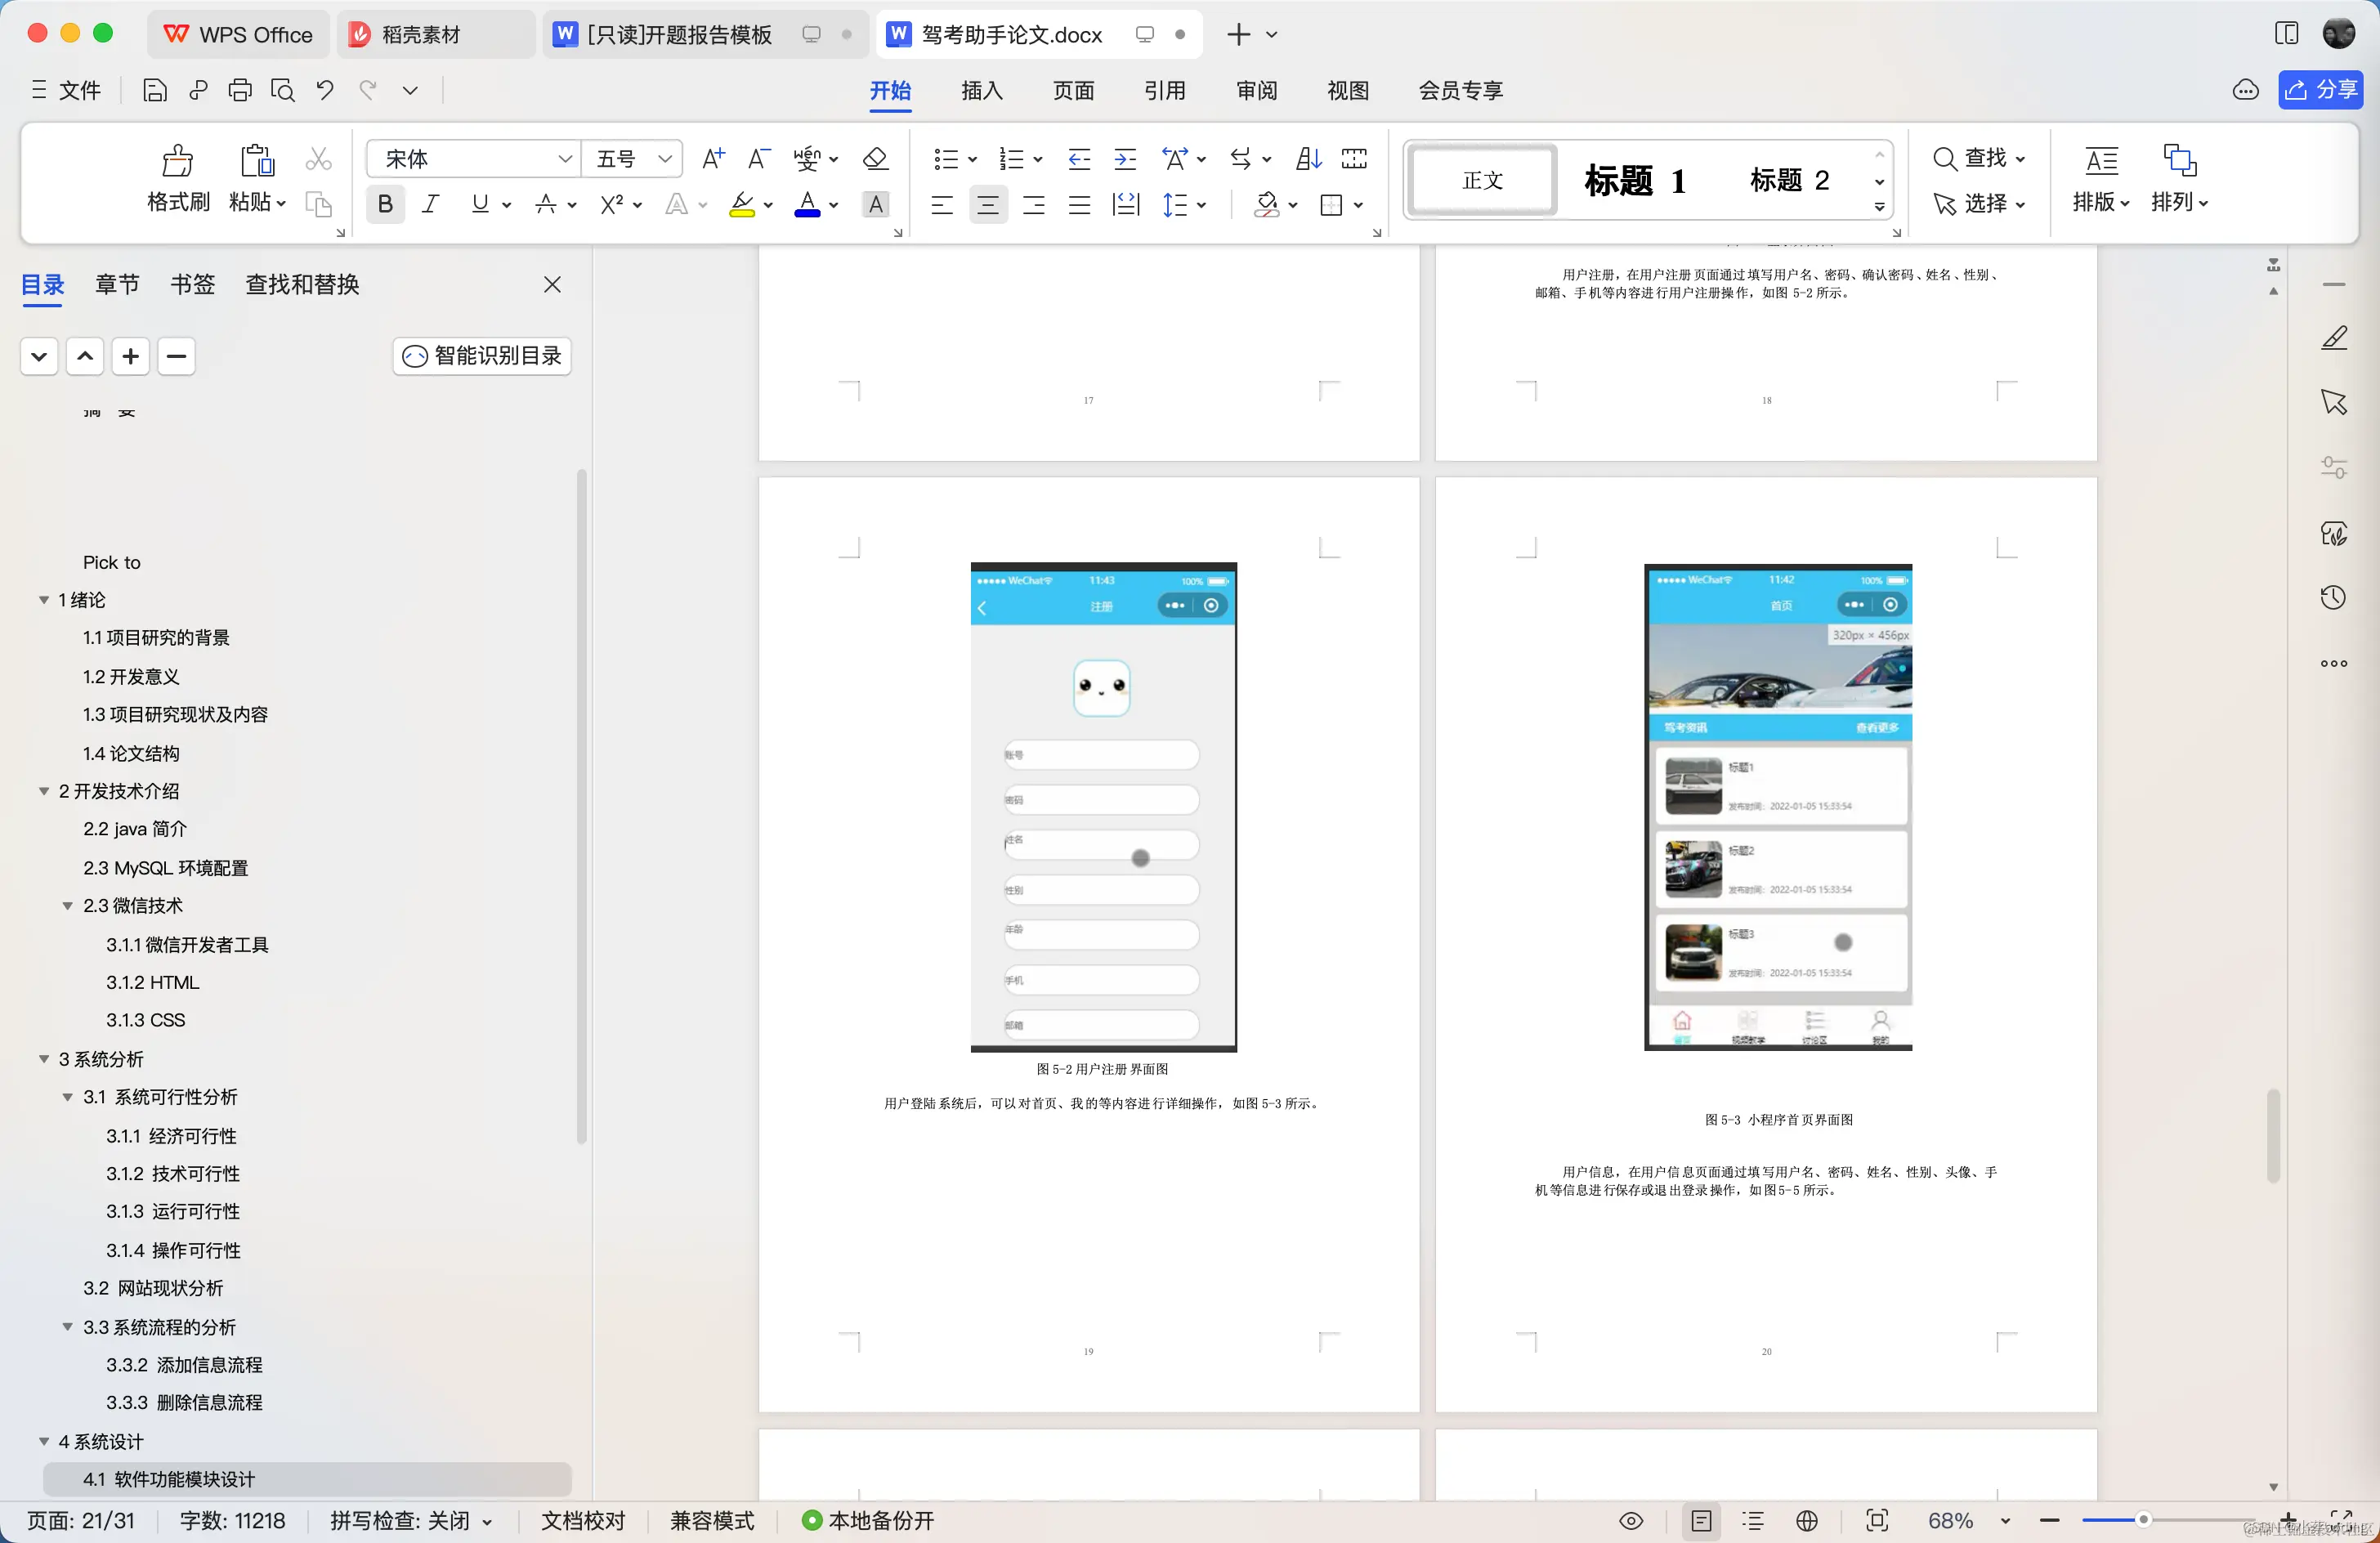Open the Find (查找) tool

click(x=1978, y=158)
